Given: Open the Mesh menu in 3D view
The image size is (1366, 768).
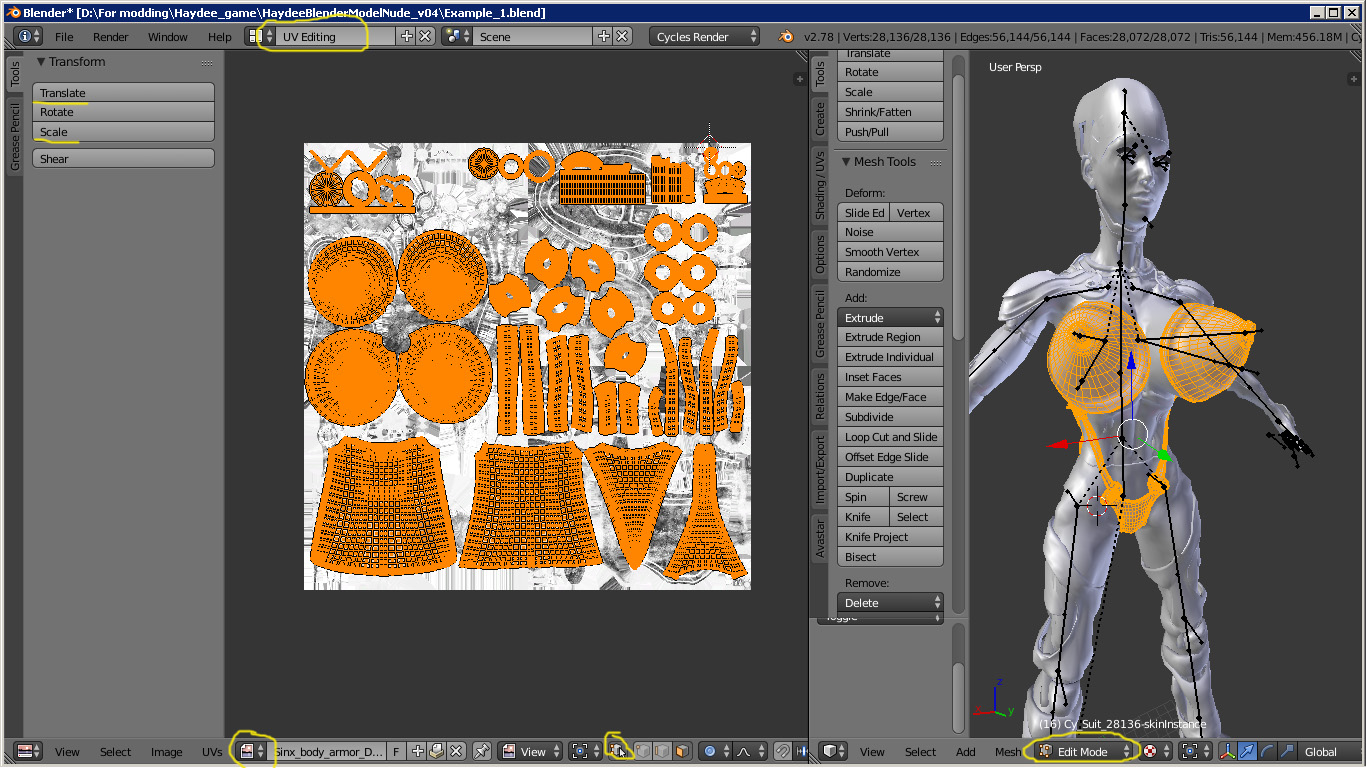Looking at the screenshot, I should point(1008,752).
